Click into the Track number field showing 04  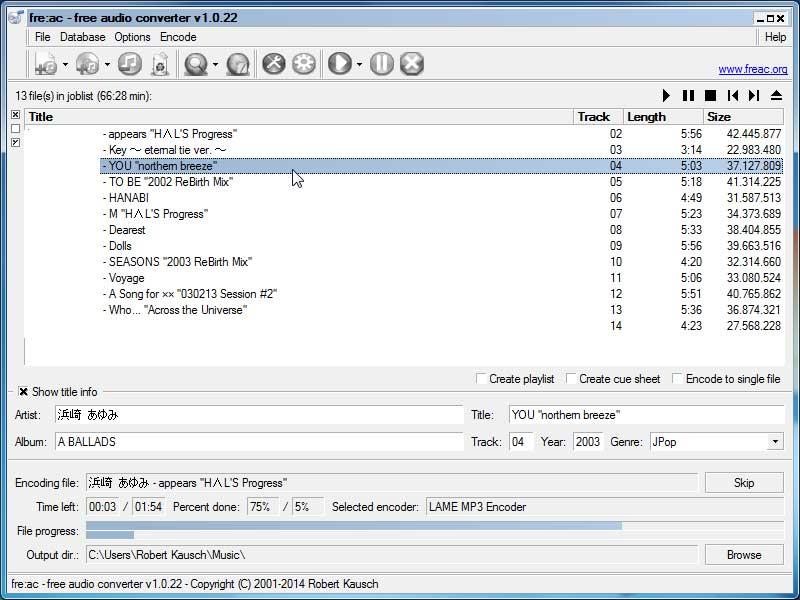click(x=521, y=442)
